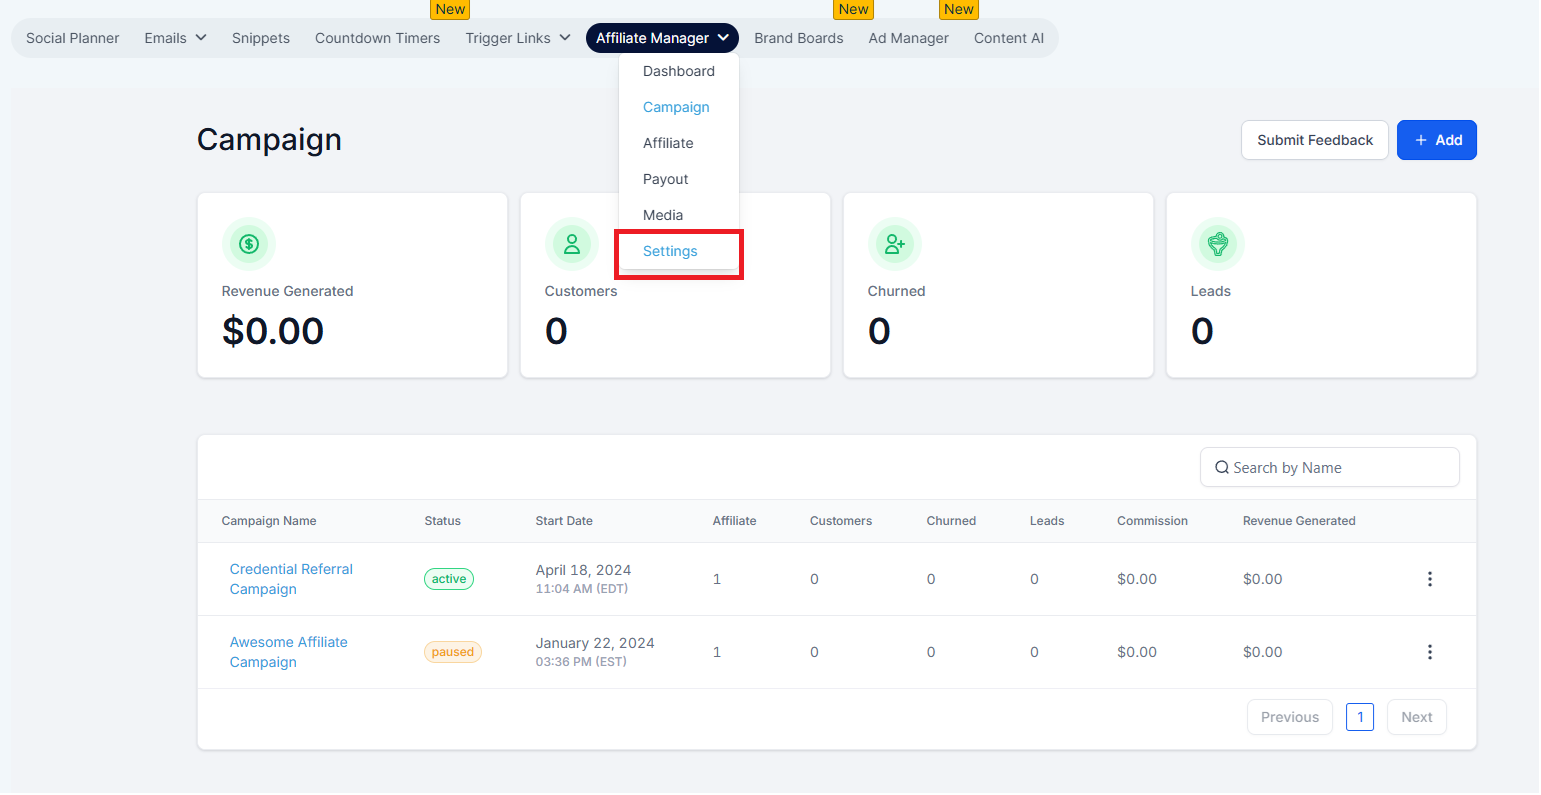Open Awesome Affiliate Campaign link
The image size is (1541, 795).
pos(289,652)
